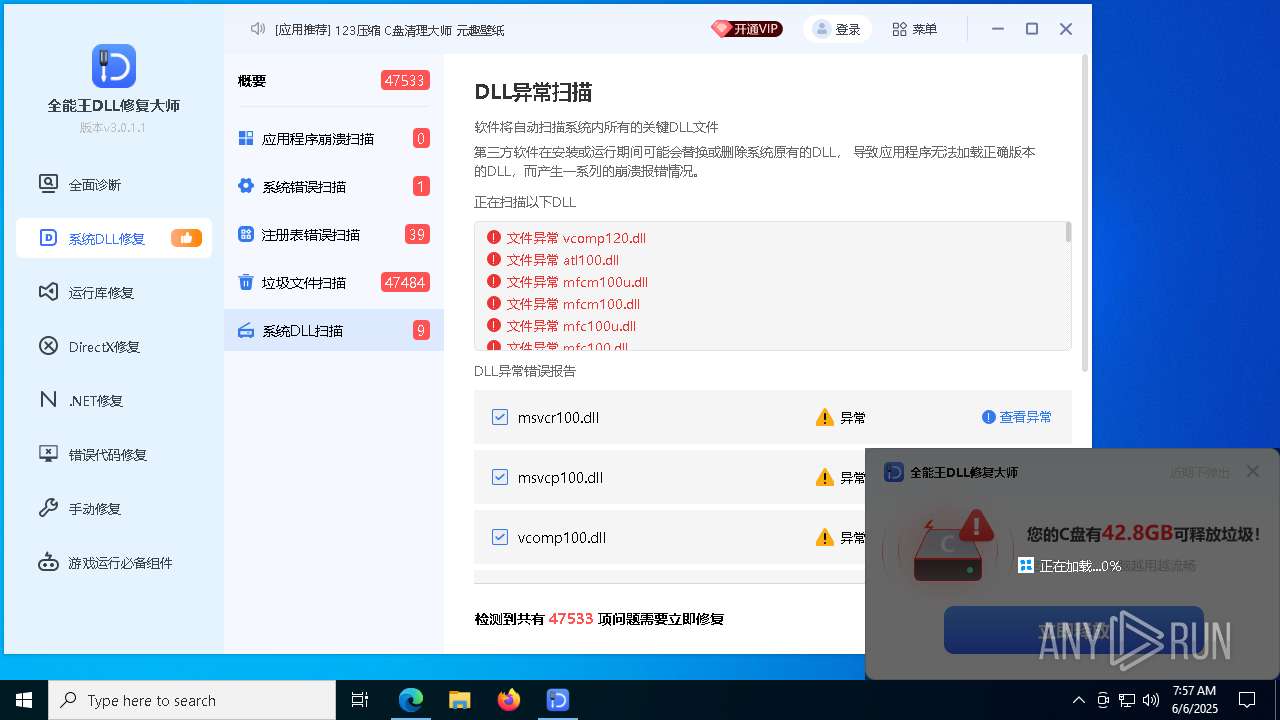Viewport: 1280px width, 720px height.
Task: Go to DirectX修复 section
Action: tap(114, 347)
